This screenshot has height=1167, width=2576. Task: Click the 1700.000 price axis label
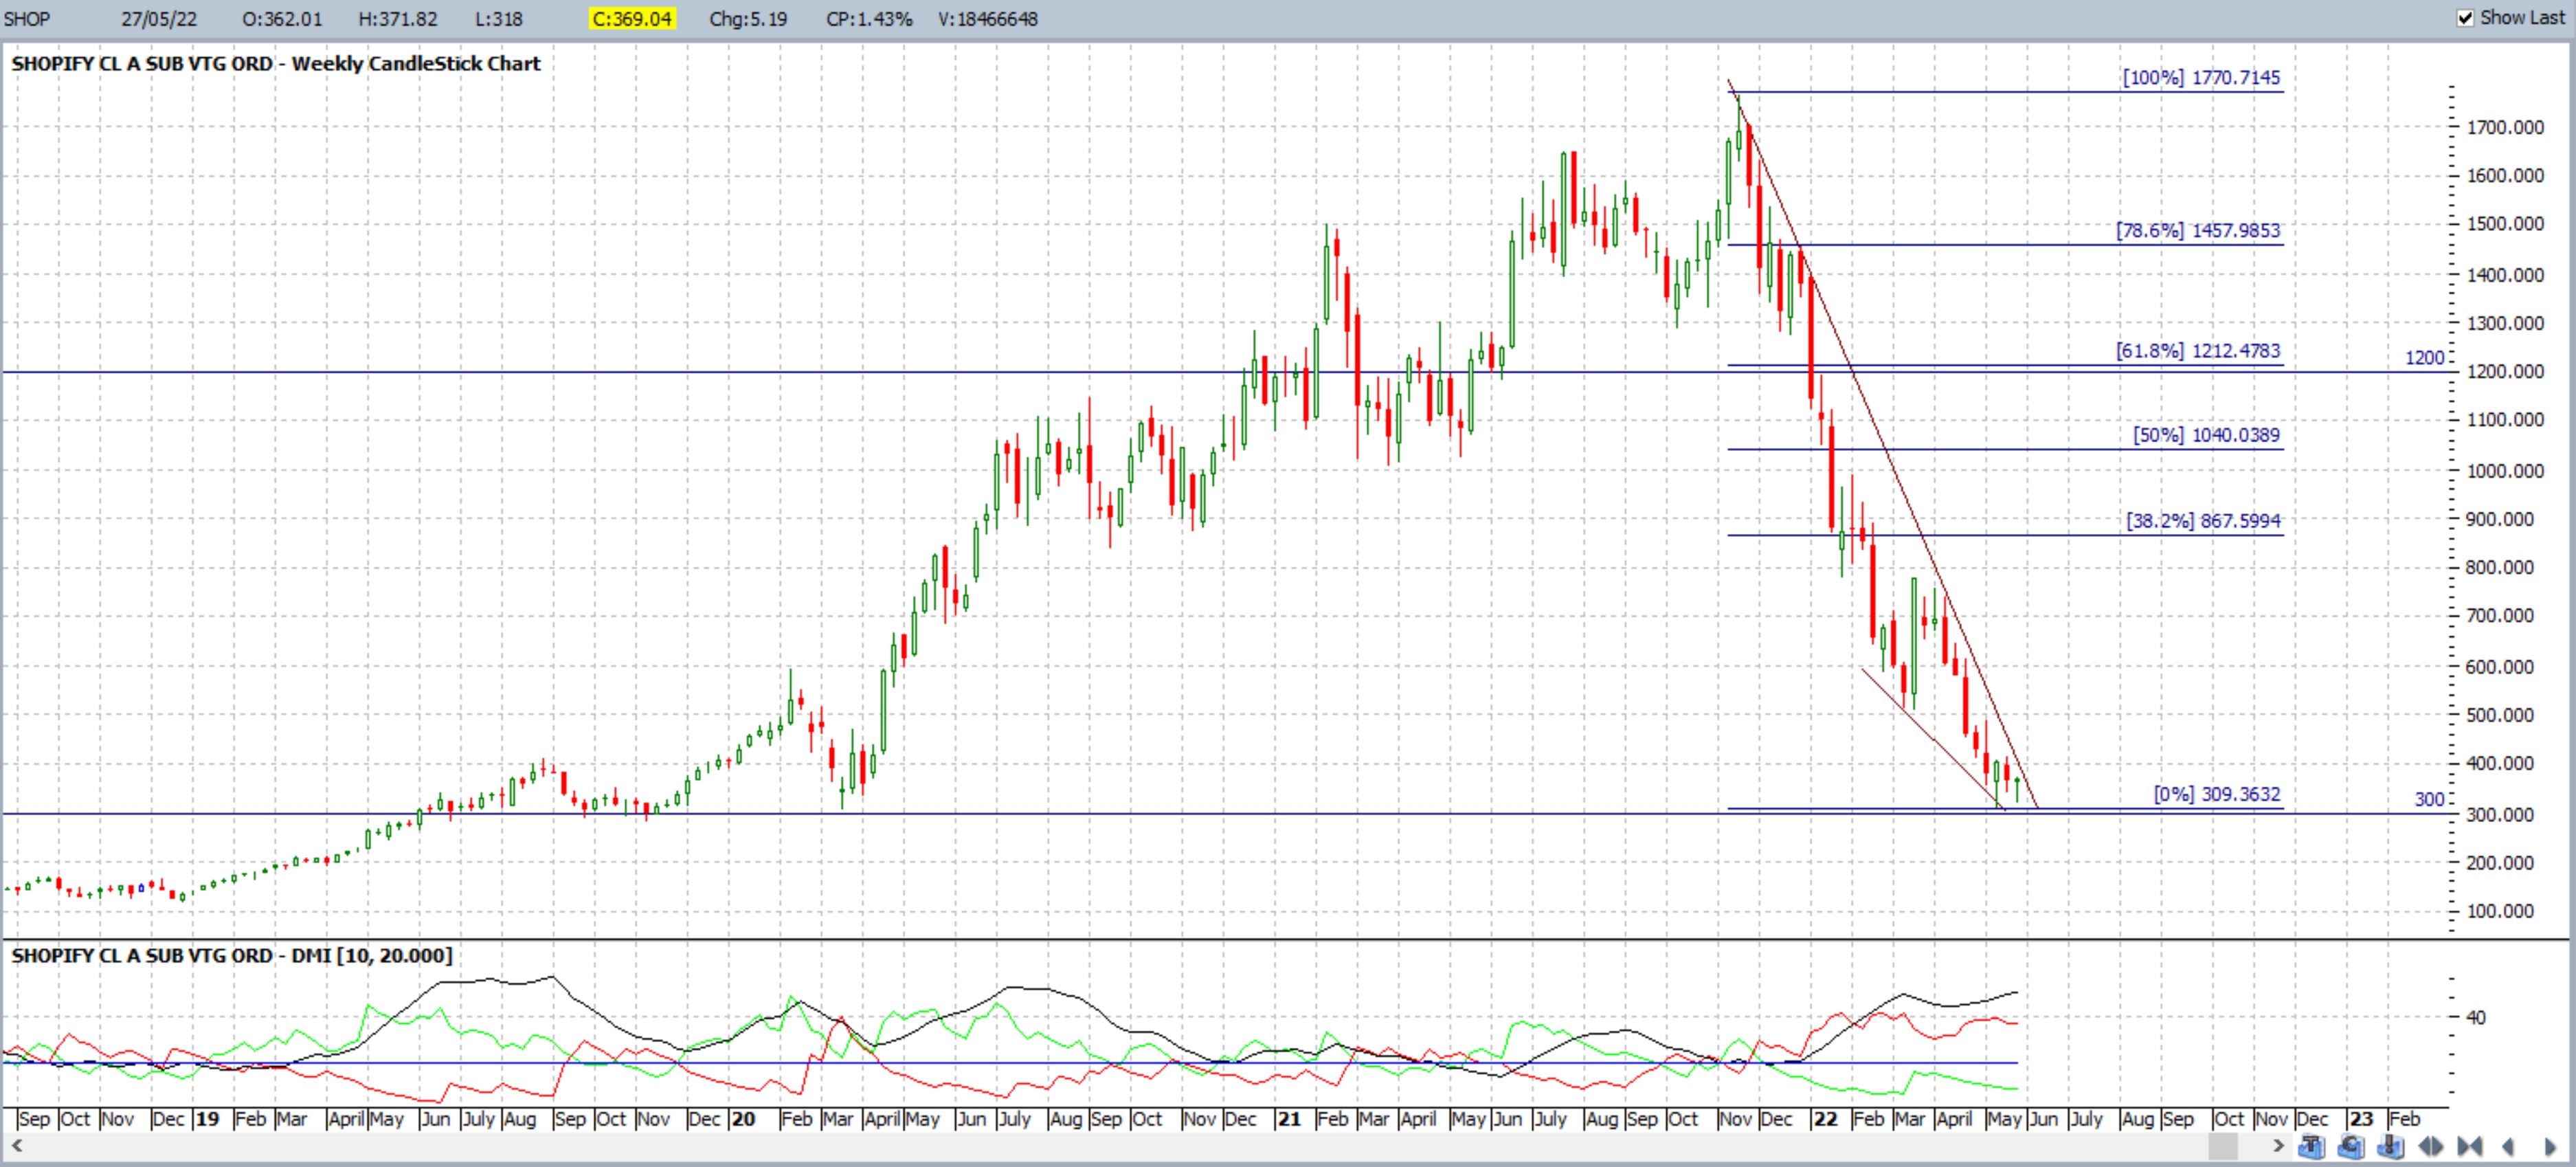coord(2506,127)
